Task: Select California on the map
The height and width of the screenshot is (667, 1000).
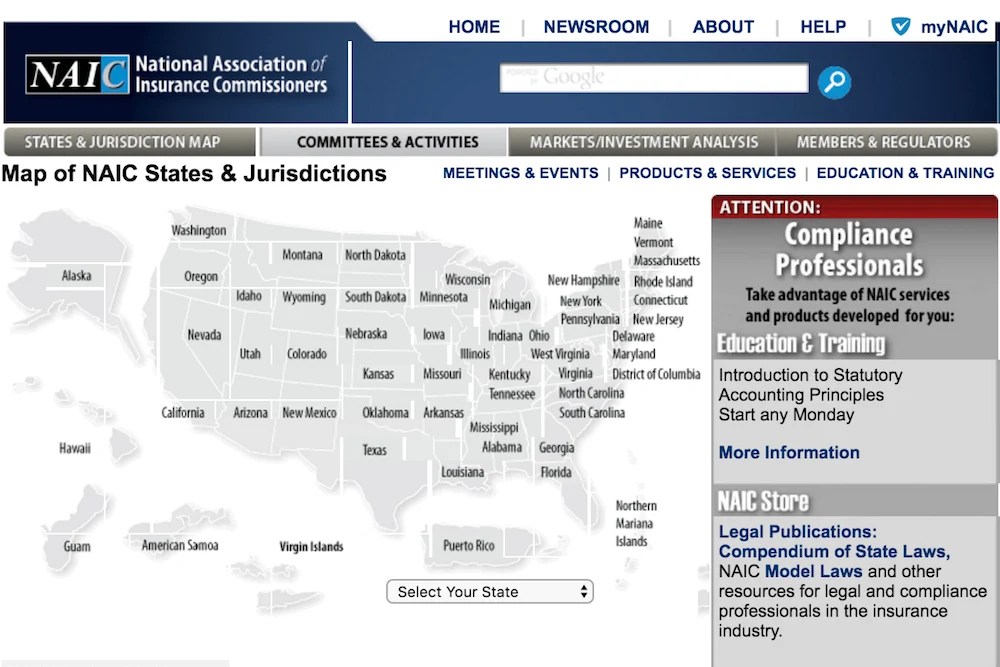Action: coord(182,412)
